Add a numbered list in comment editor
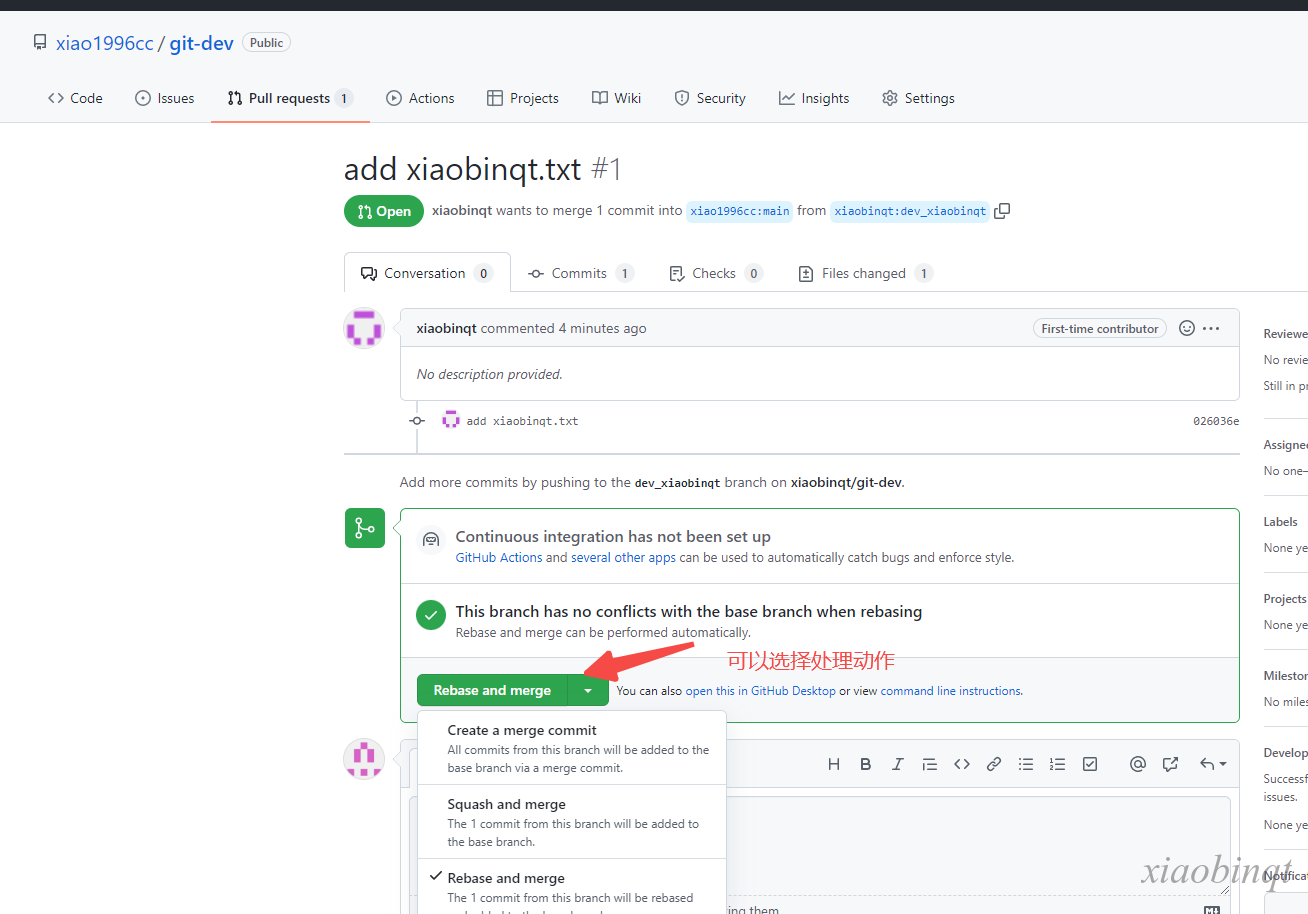 coord(1058,764)
